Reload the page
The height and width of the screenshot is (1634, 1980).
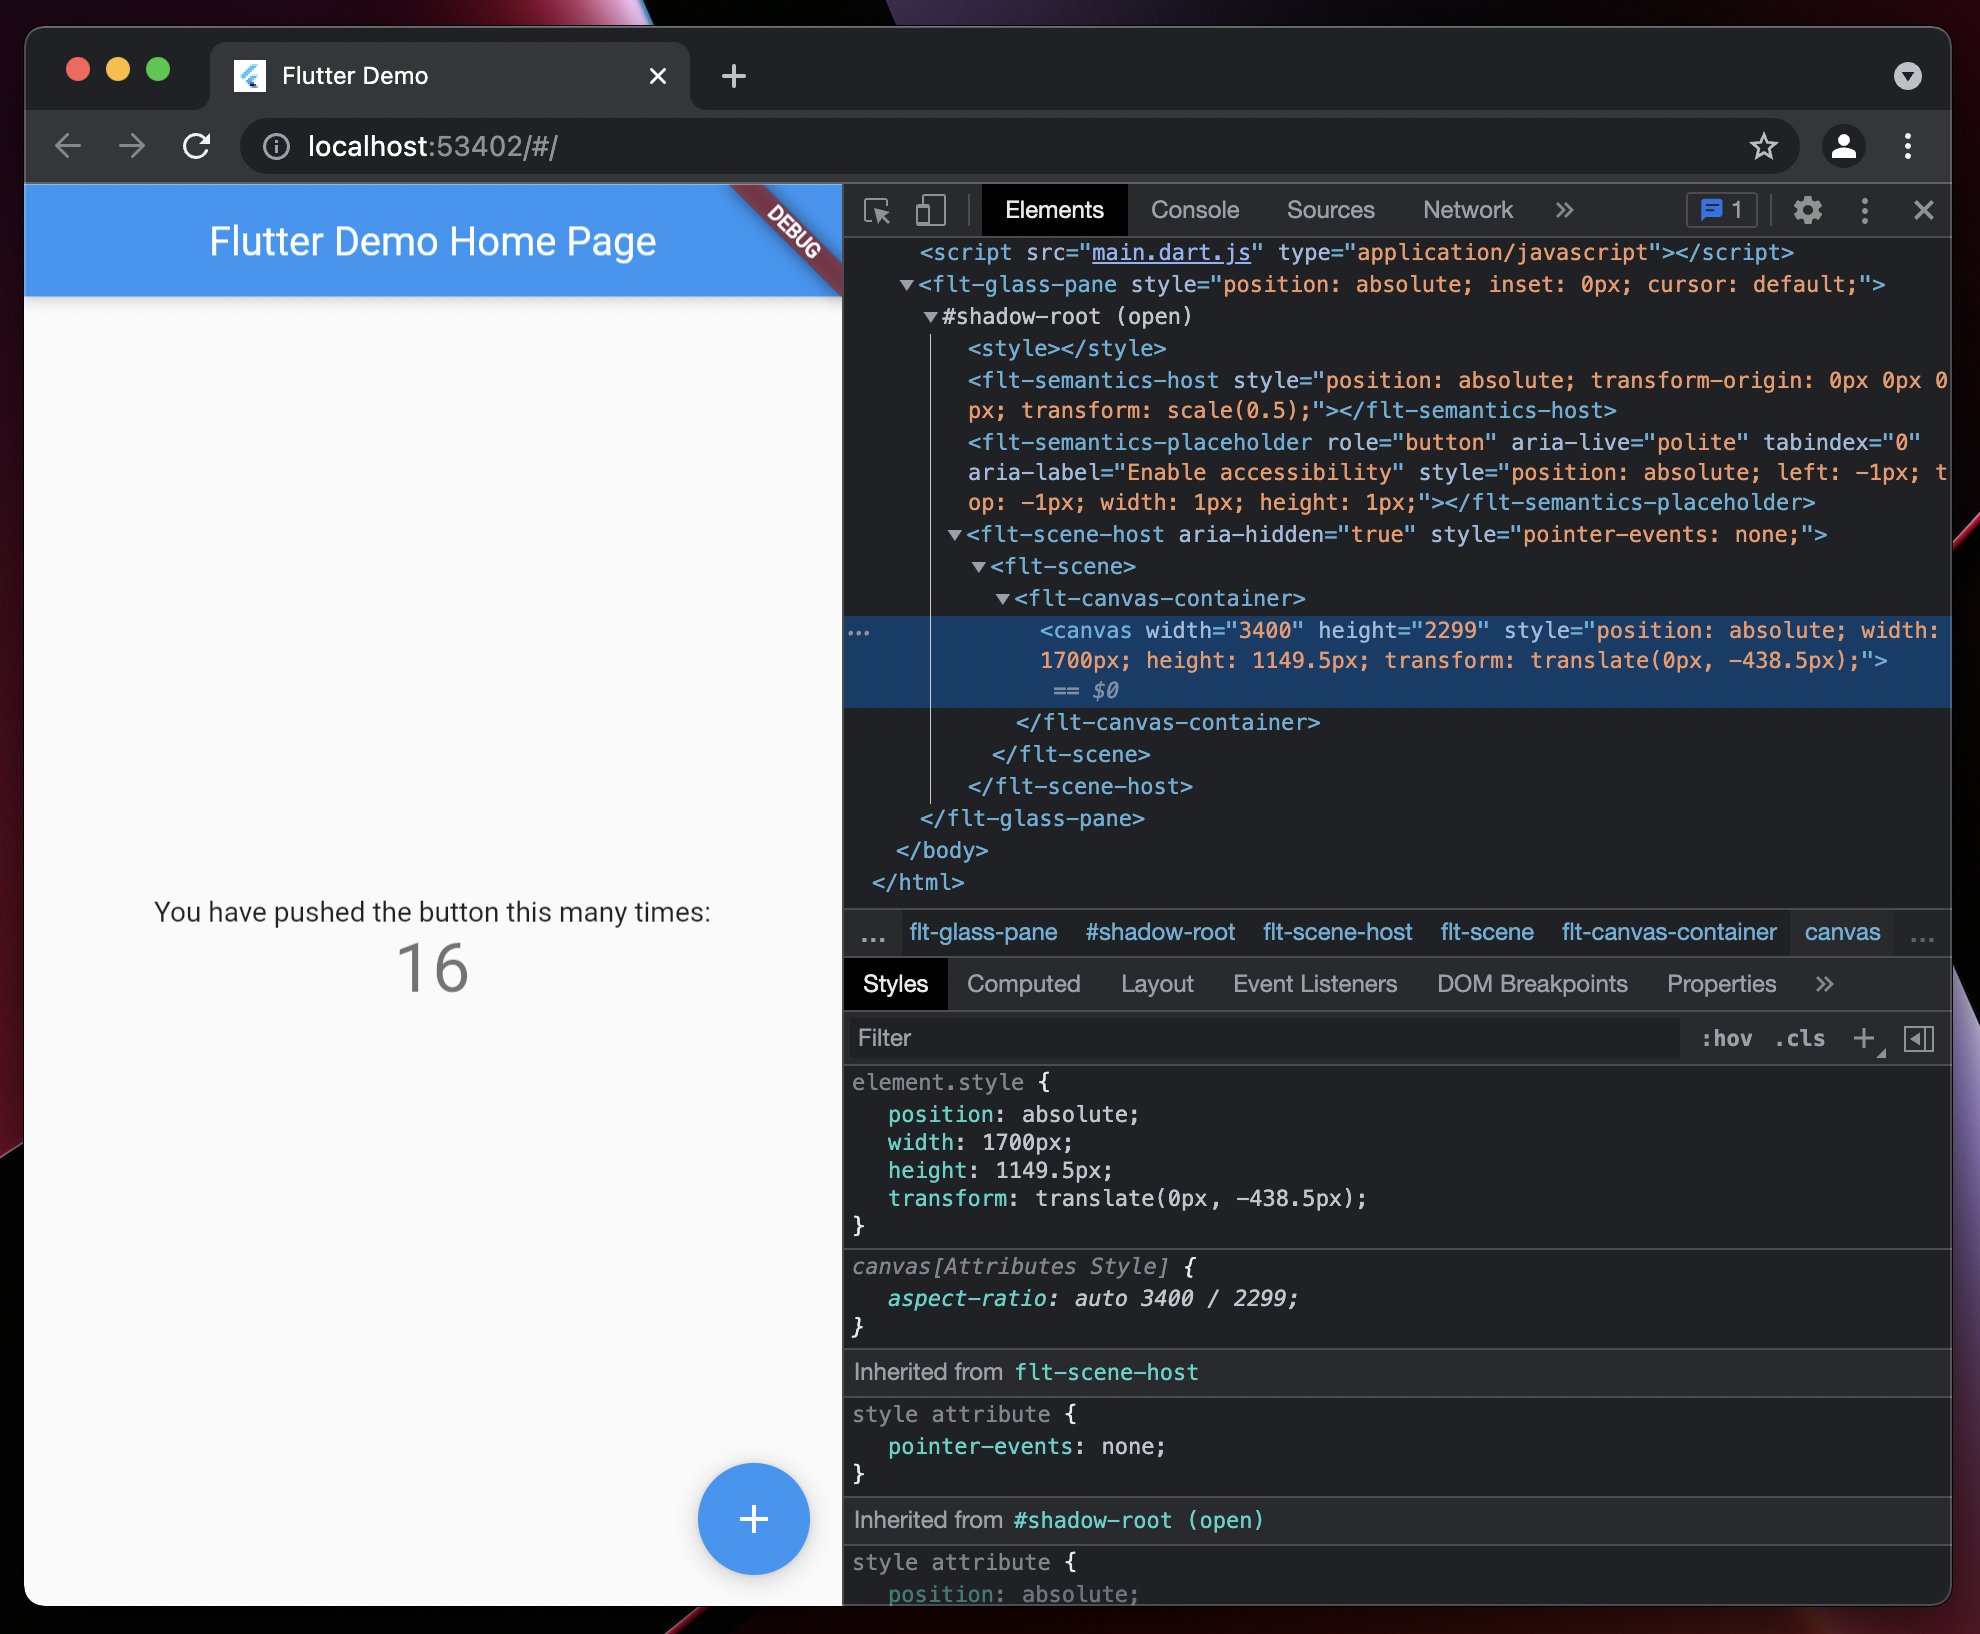[x=197, y=147]
